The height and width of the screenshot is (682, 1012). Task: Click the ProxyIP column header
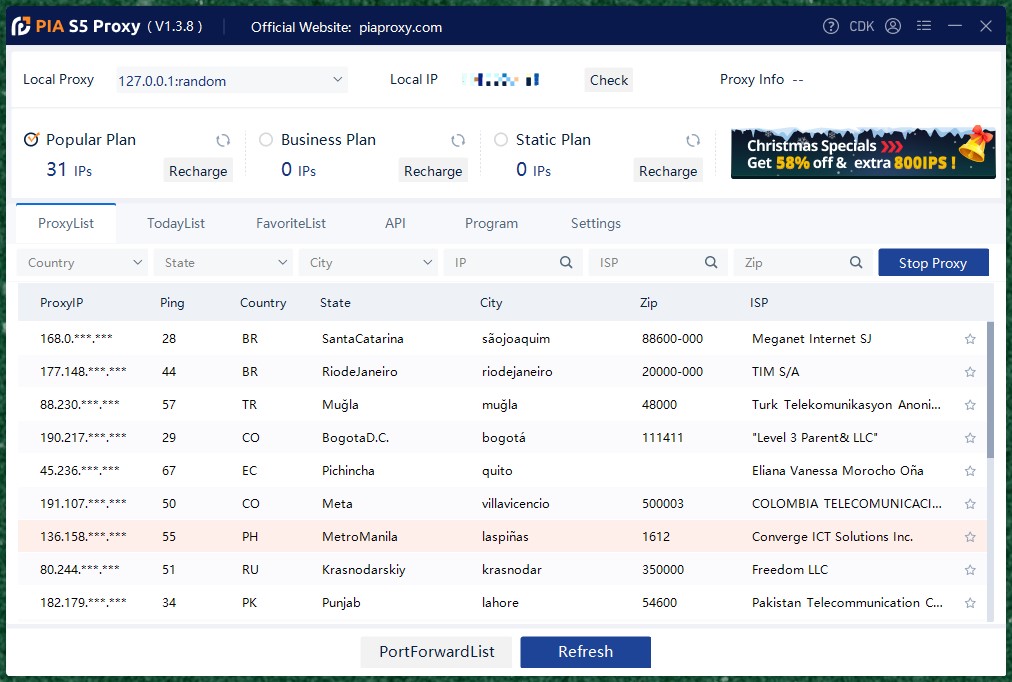61,303
